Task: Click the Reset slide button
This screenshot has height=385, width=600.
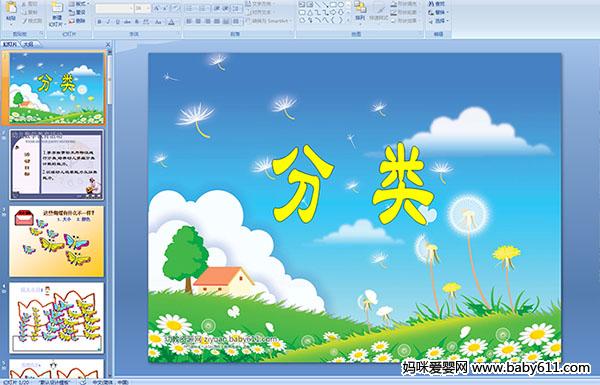Action: point(78,12)
